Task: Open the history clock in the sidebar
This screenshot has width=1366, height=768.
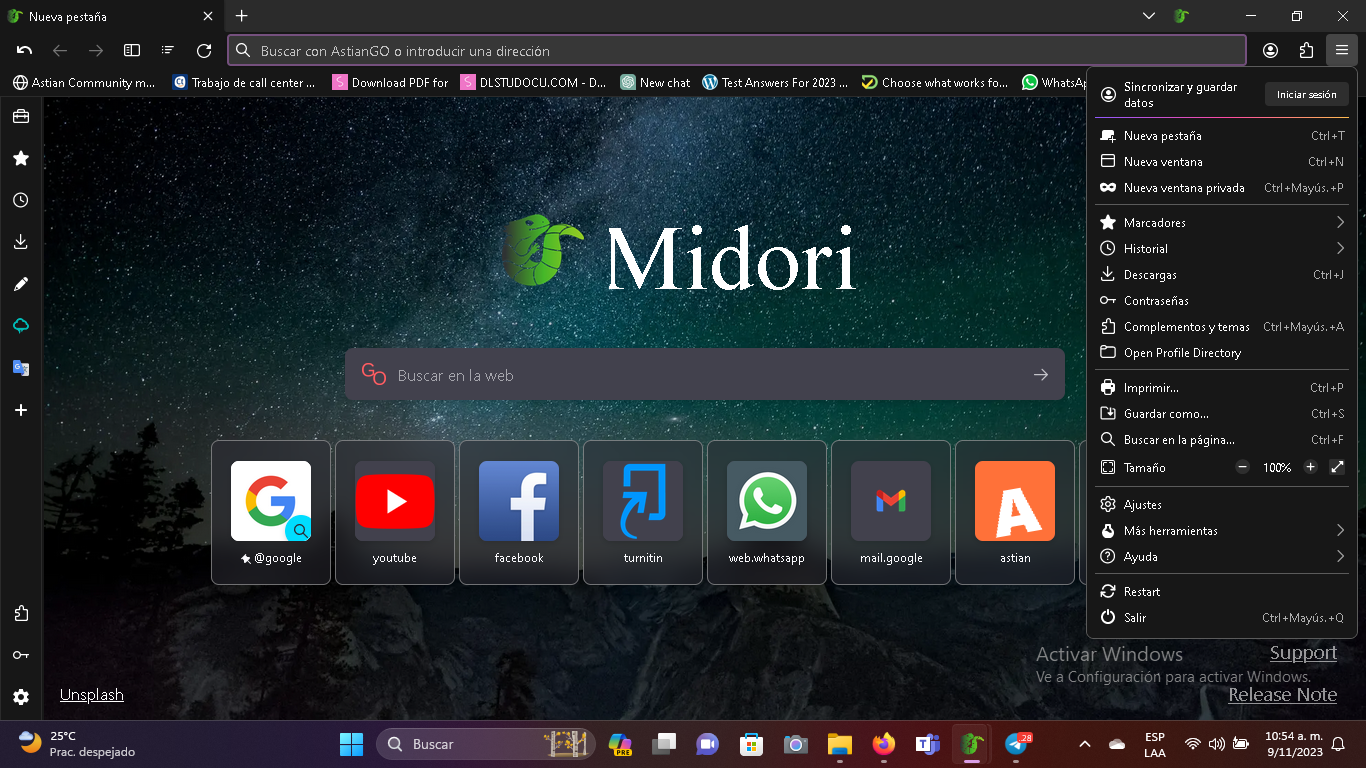Action: coord(20,200)
